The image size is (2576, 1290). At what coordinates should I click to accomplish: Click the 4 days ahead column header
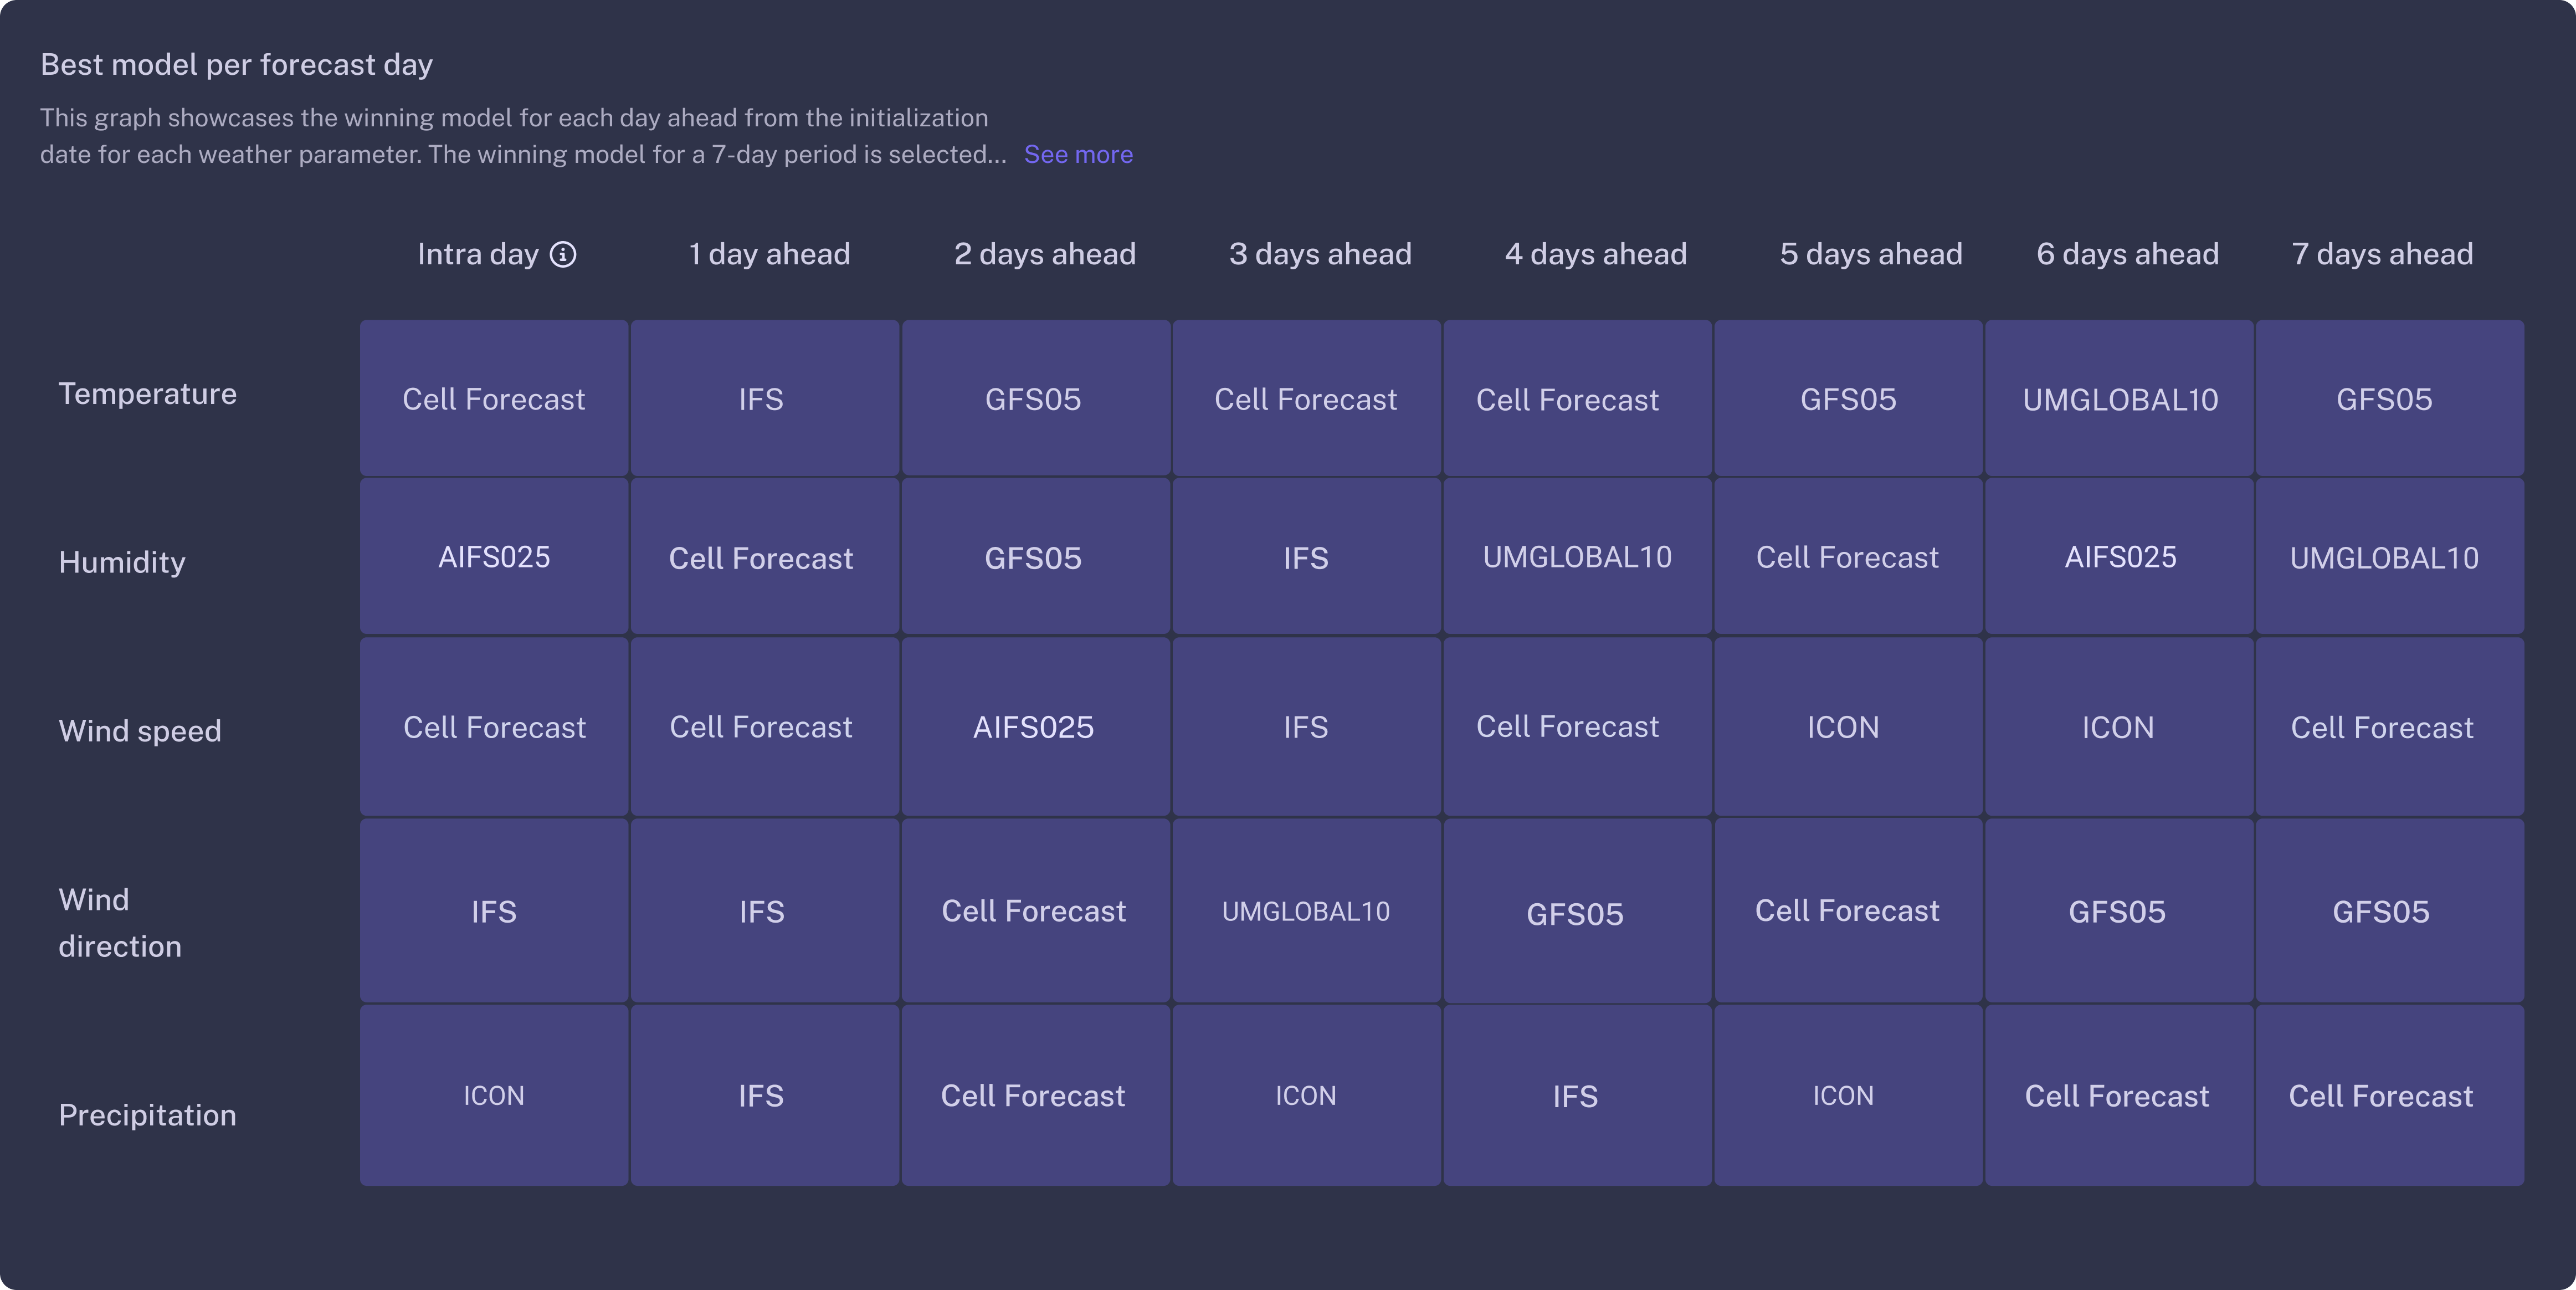pyautogui.click(x=1595, y=254)
